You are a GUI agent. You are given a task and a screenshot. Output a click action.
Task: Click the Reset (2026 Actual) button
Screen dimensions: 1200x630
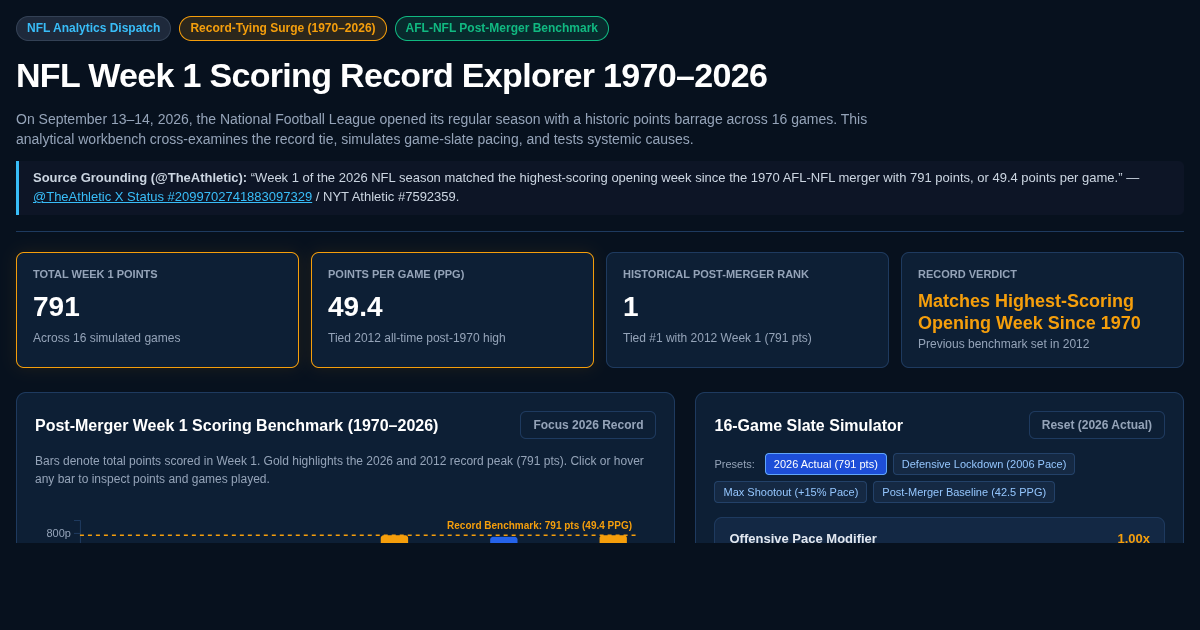click(x=1097, y=425)
